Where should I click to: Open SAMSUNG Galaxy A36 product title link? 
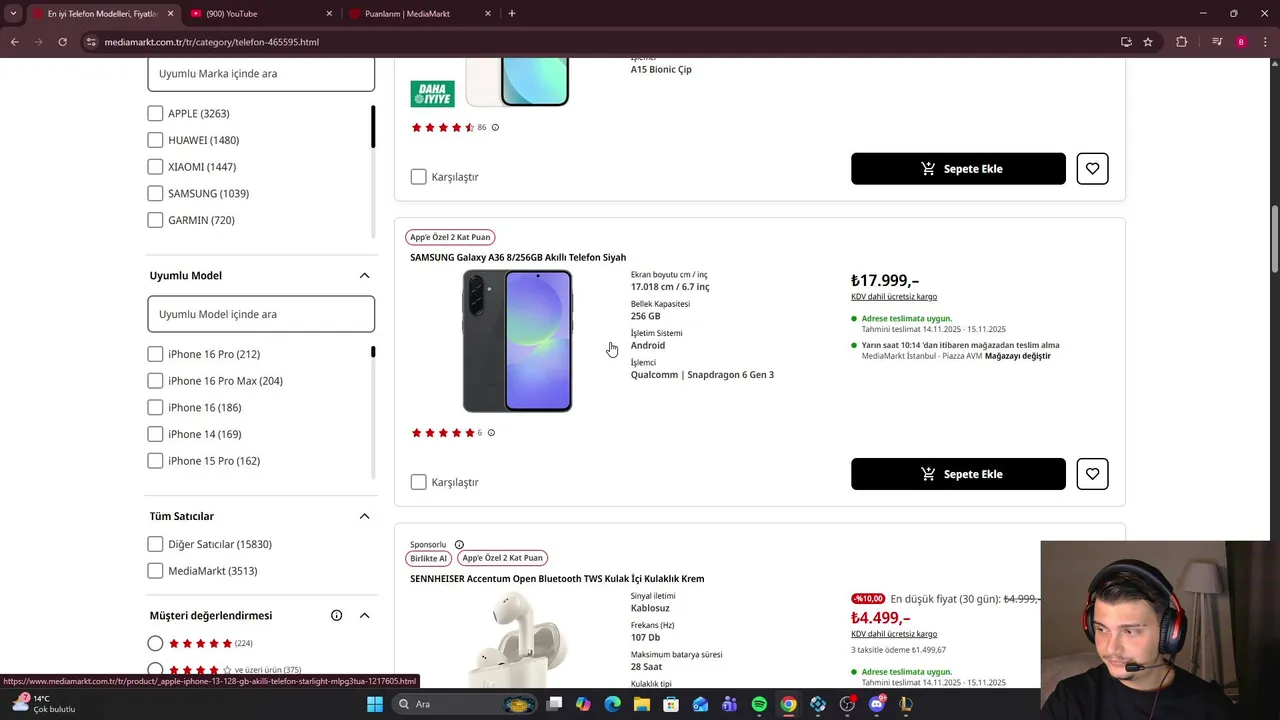(518, 257)
